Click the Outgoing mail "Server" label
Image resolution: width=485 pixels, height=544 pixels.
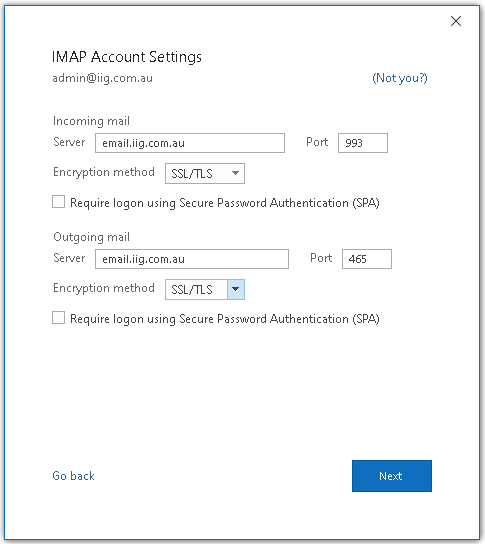tap(69, 258)
